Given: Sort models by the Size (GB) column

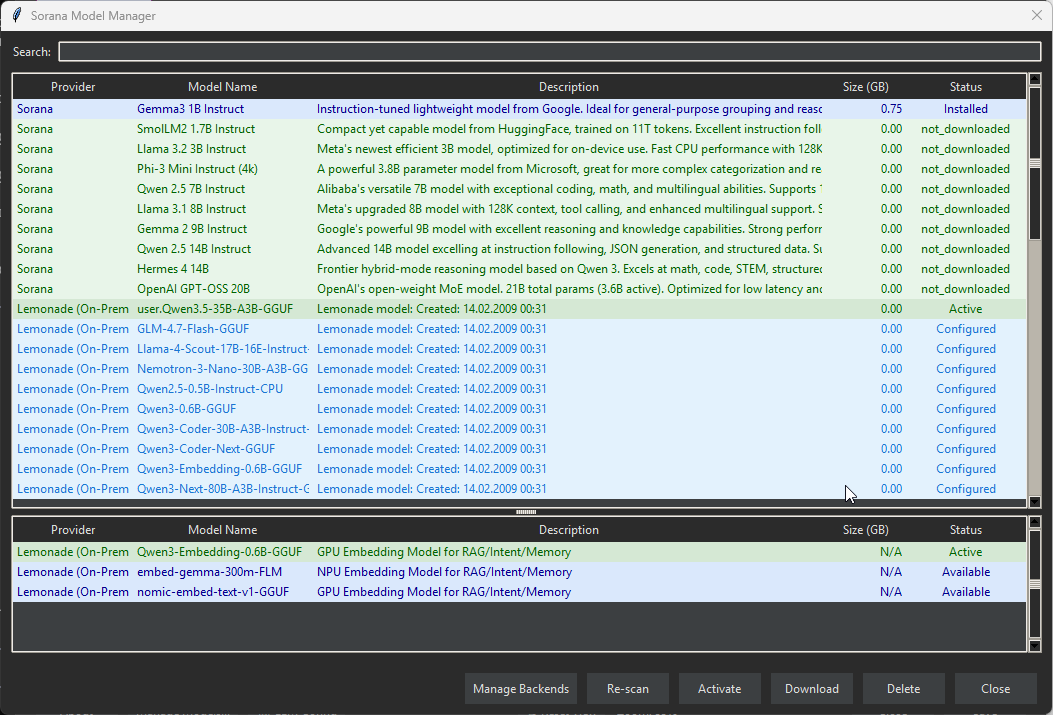Looking at the screenshot, I should click(865, 86).
